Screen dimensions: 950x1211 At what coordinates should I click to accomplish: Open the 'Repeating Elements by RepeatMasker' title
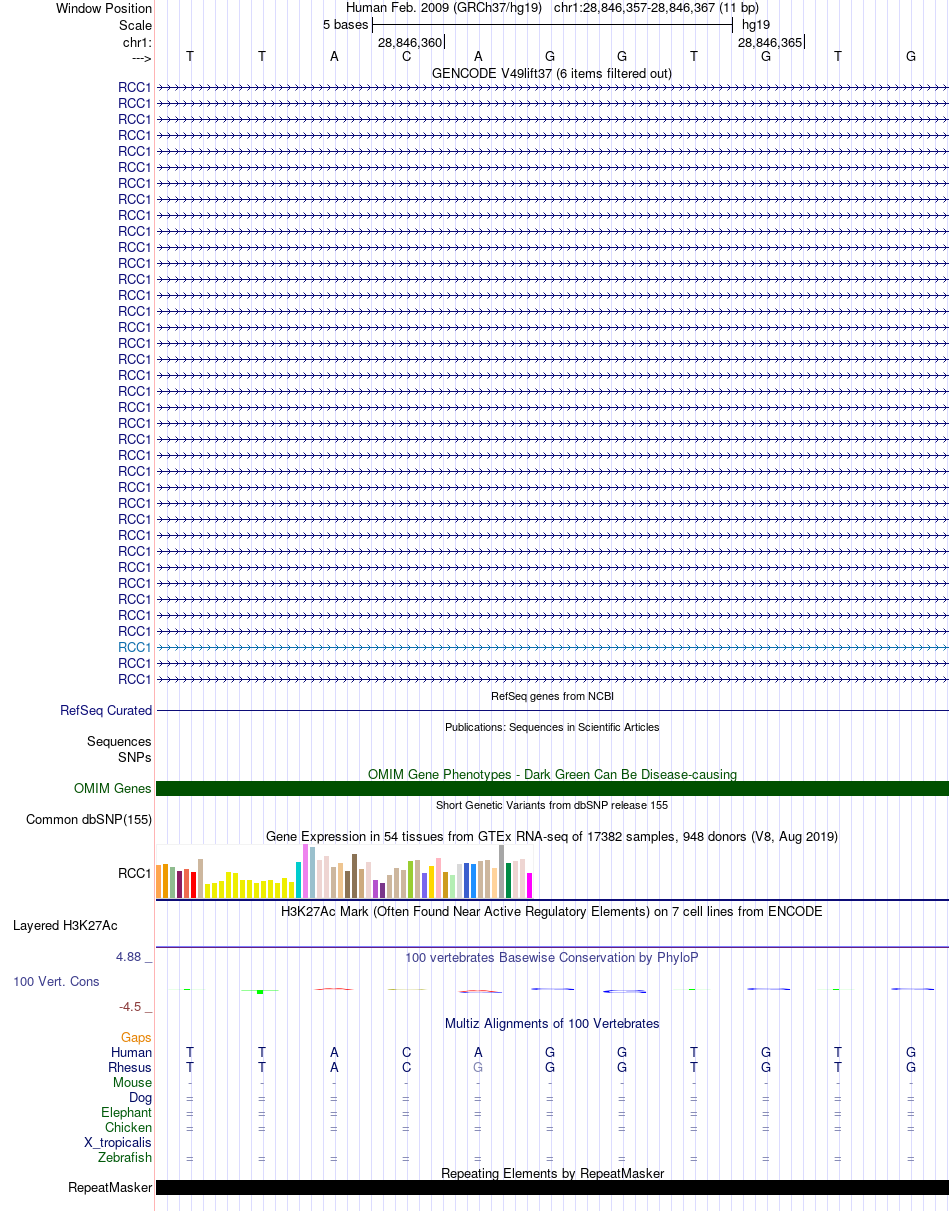point(552,1173)
